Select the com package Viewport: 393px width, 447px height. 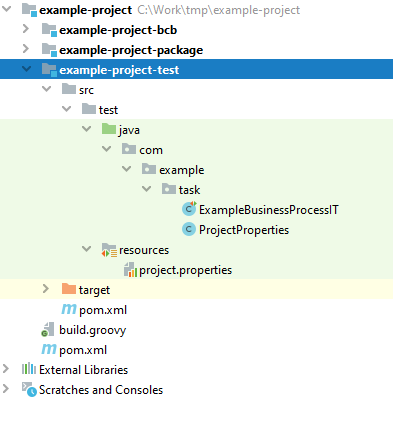[151, 150]
